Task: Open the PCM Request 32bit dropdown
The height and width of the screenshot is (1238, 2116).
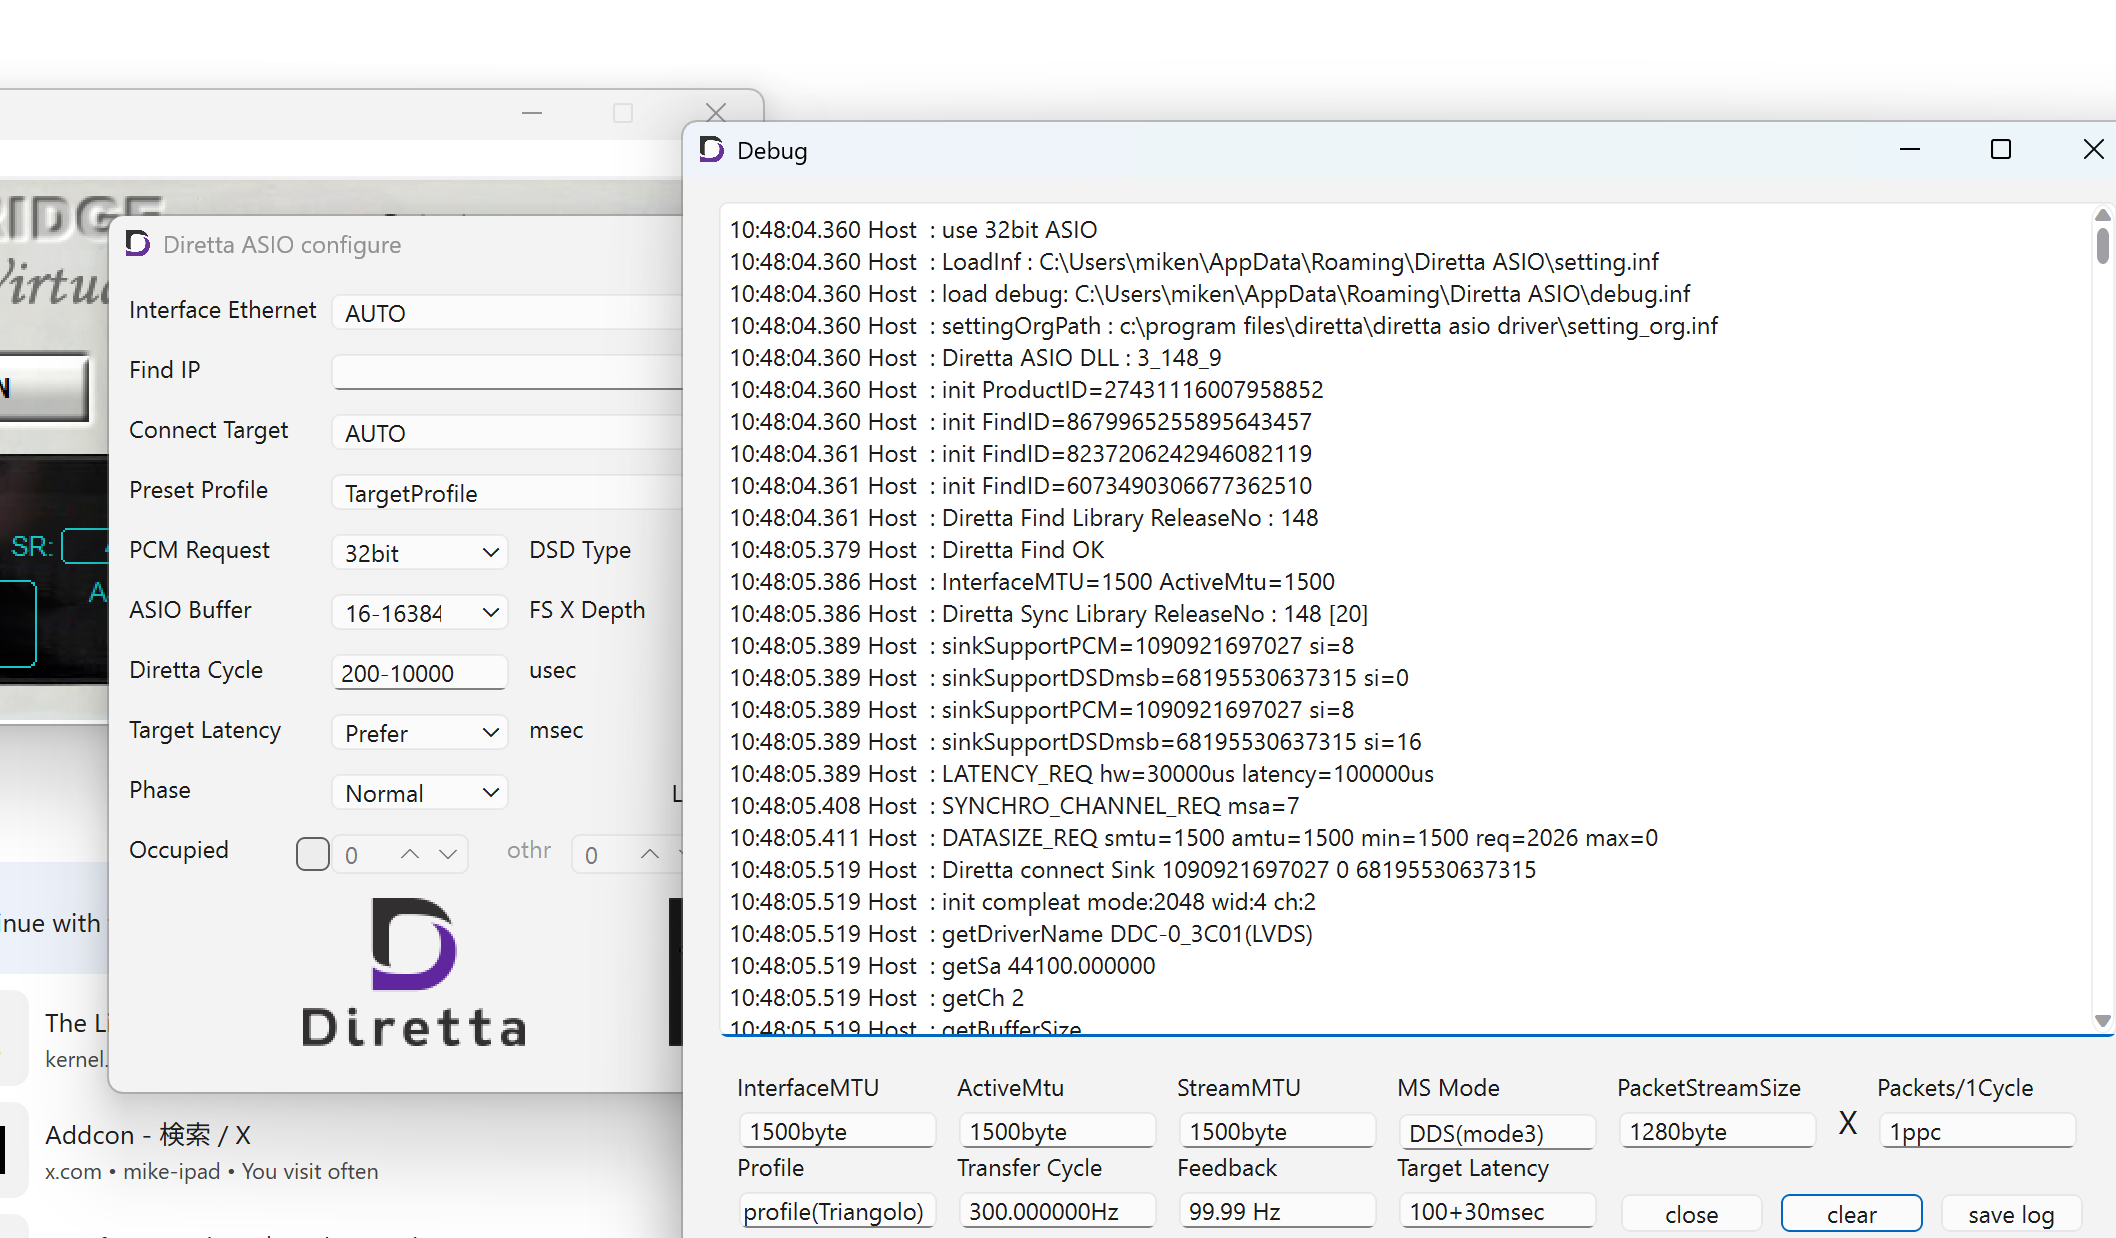Action: [420, 553]
